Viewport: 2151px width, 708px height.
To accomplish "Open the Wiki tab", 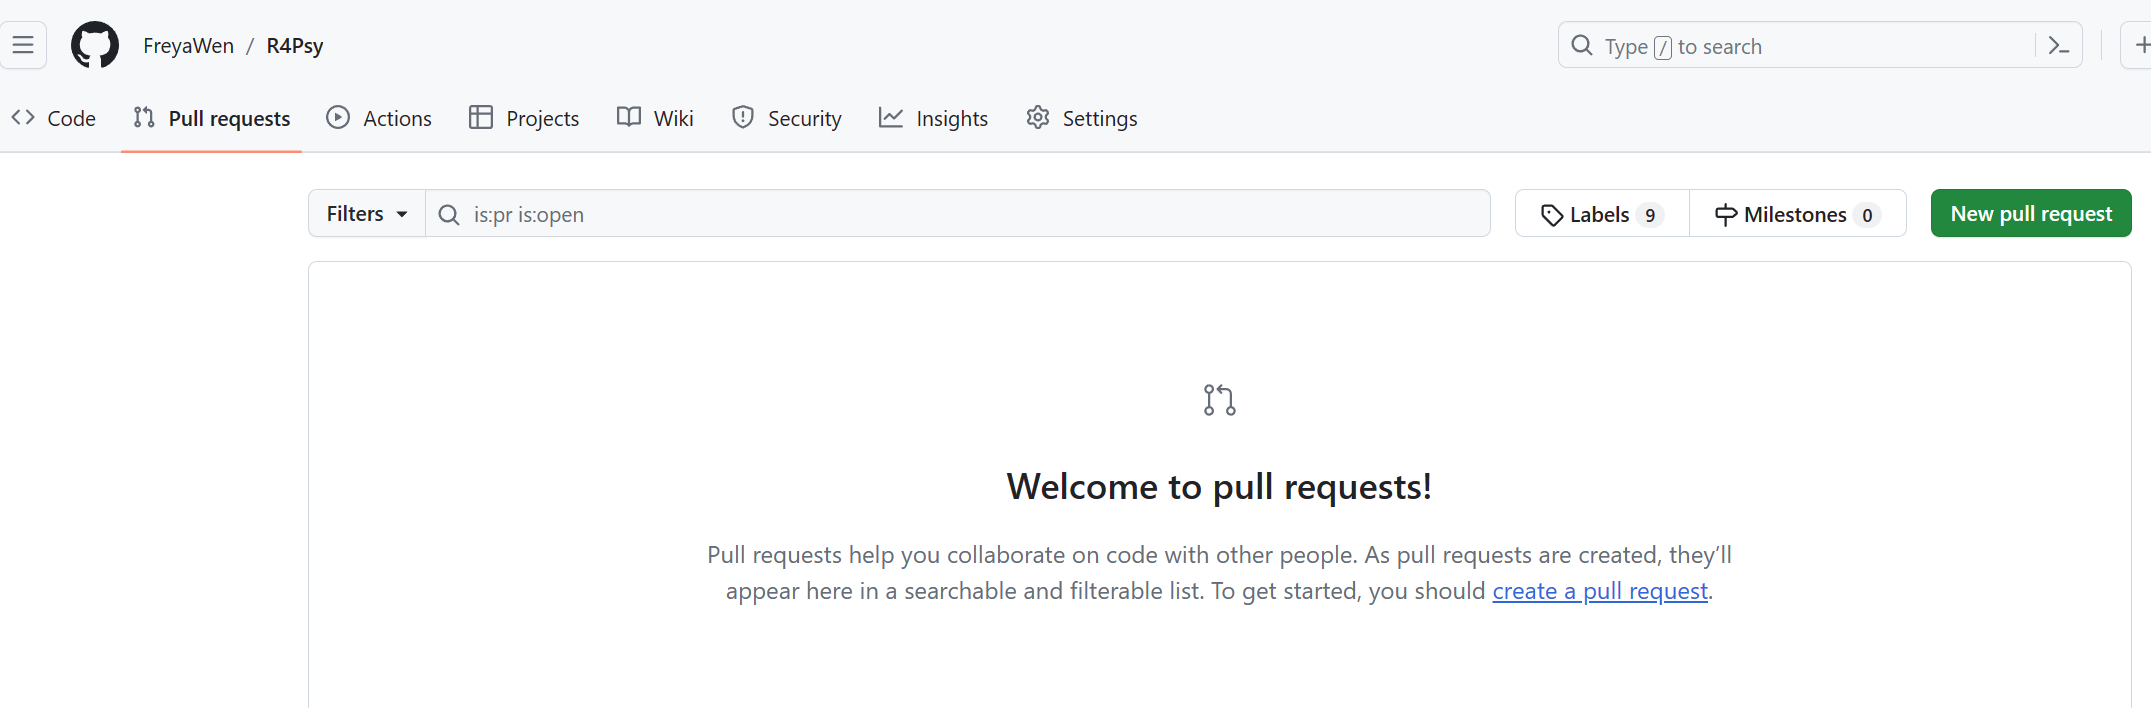I will [655, 118].
